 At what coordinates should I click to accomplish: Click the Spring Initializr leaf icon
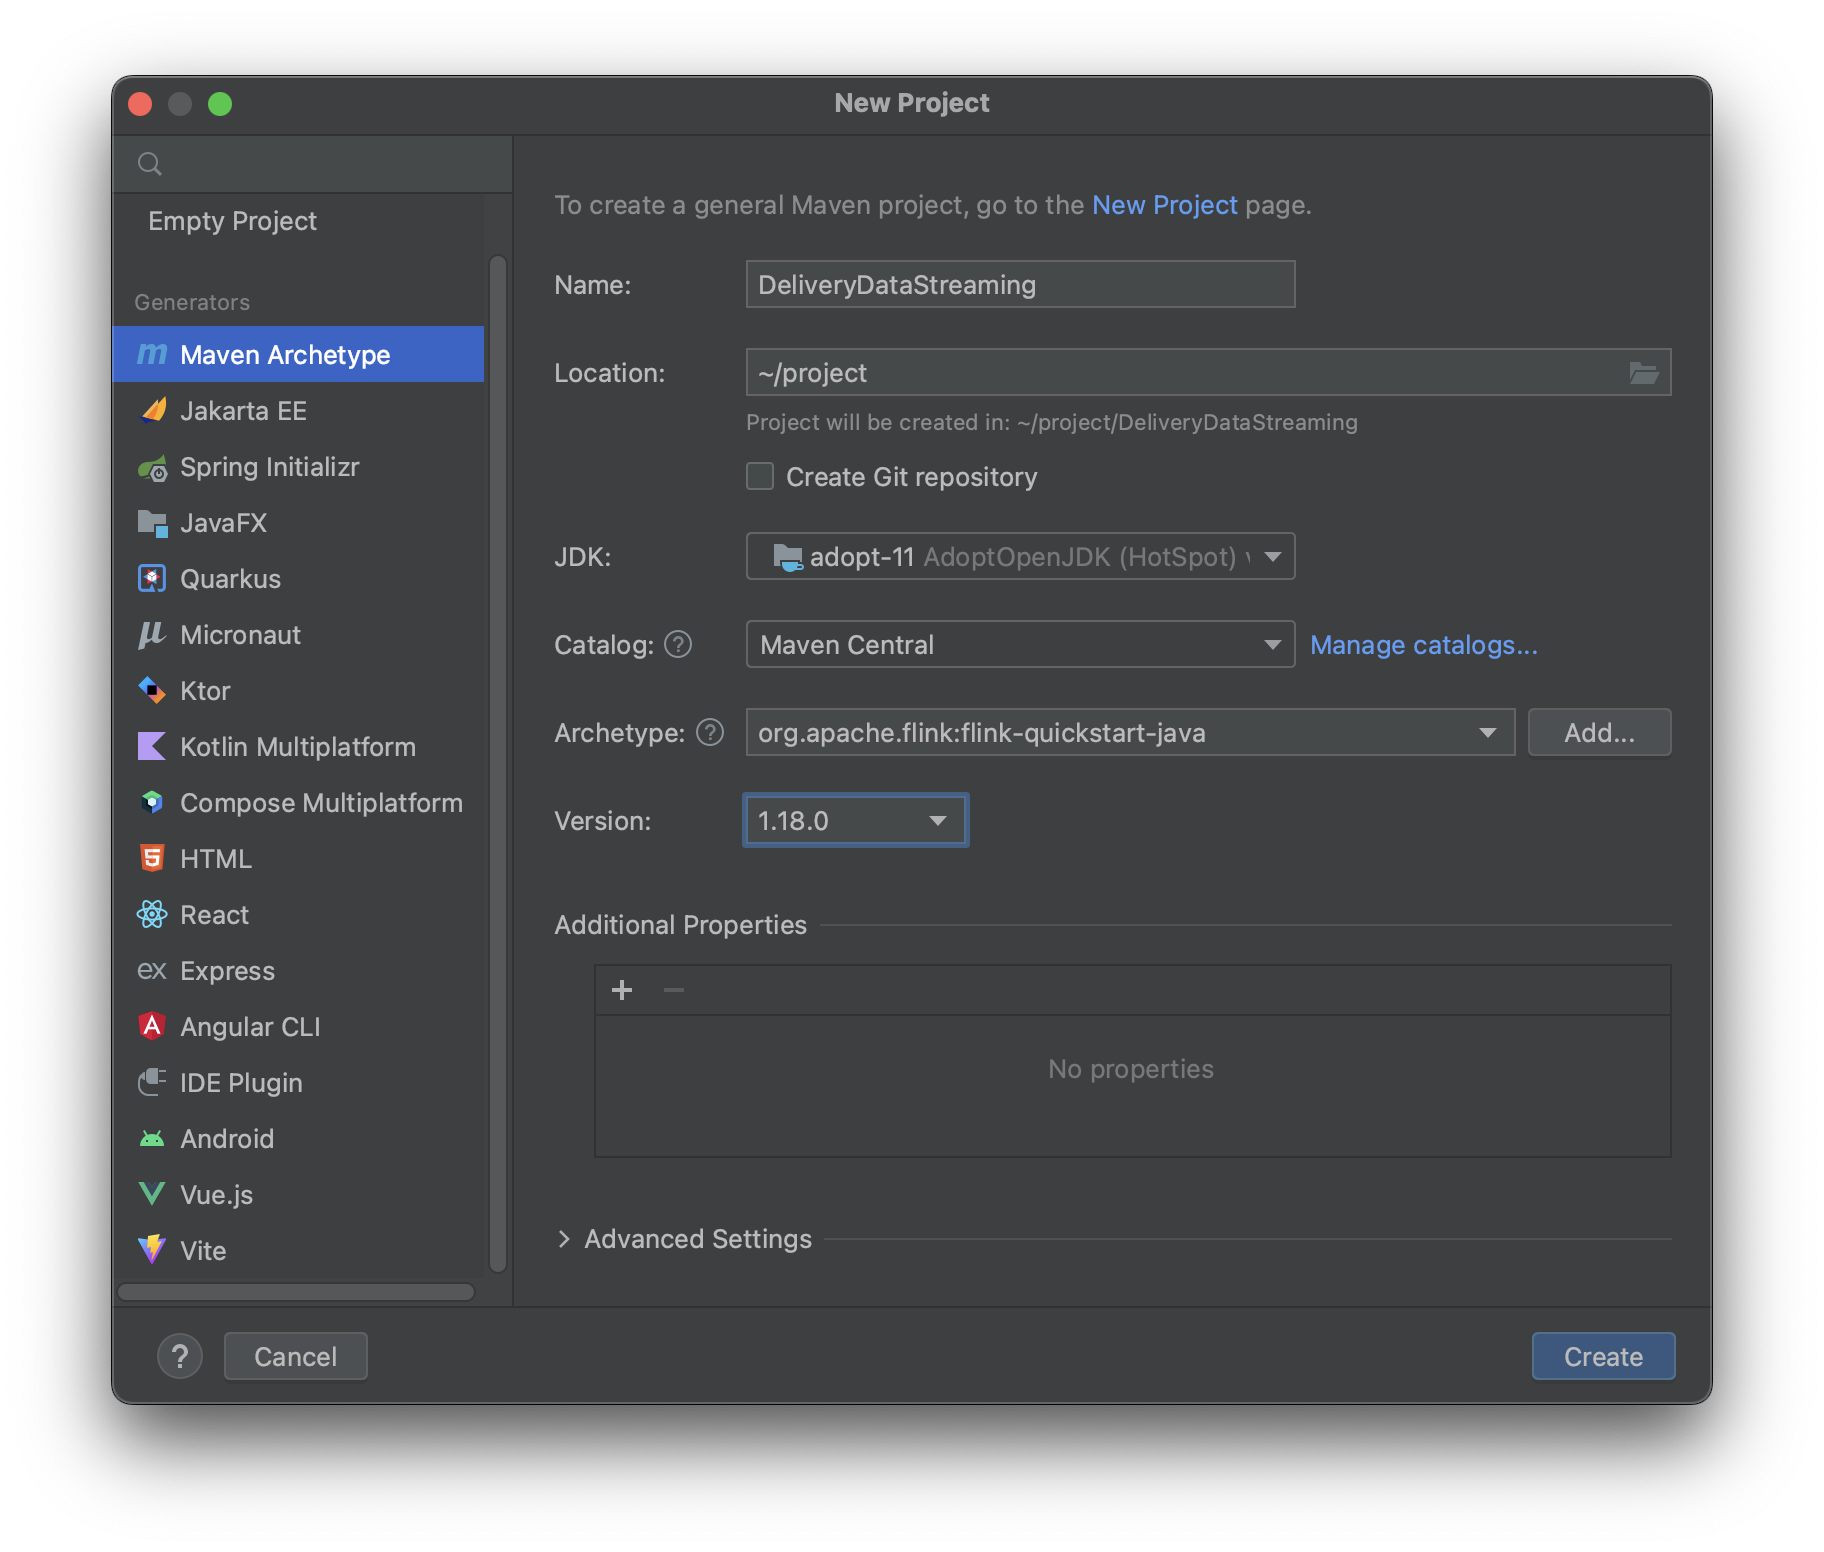click(x=152, y=467)
